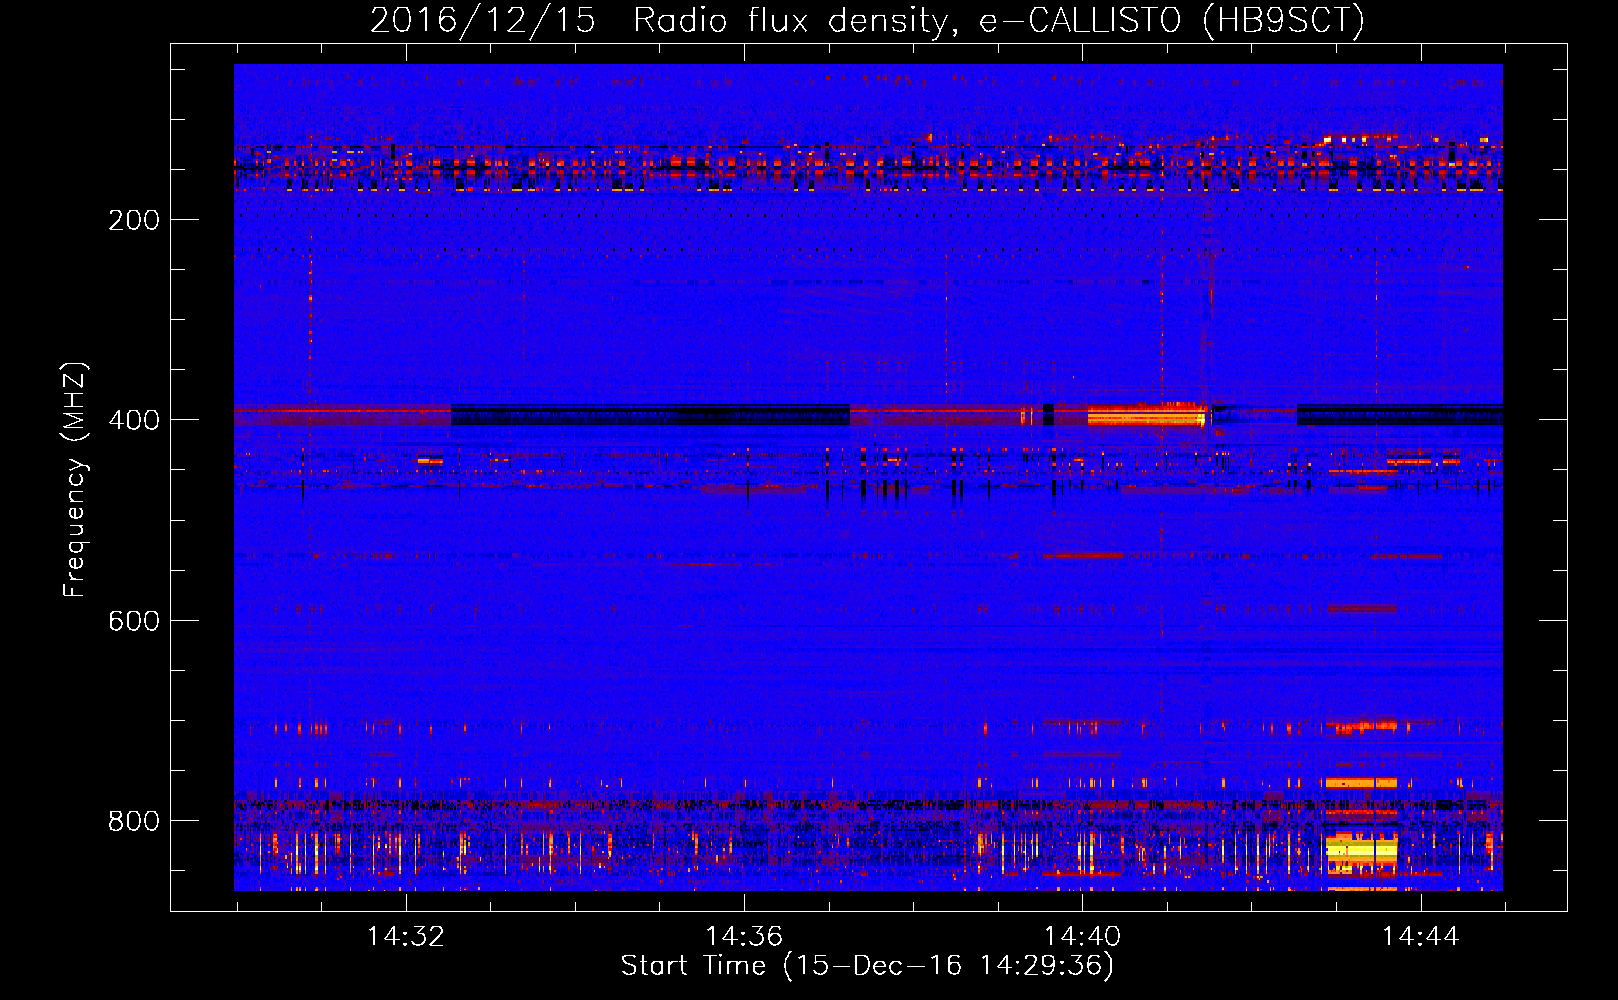Click the bright yellow burst near 400 MHz
The height and width of the screenshot is (1000, 1618).
pyautogui.click(x=1146, y=415)
